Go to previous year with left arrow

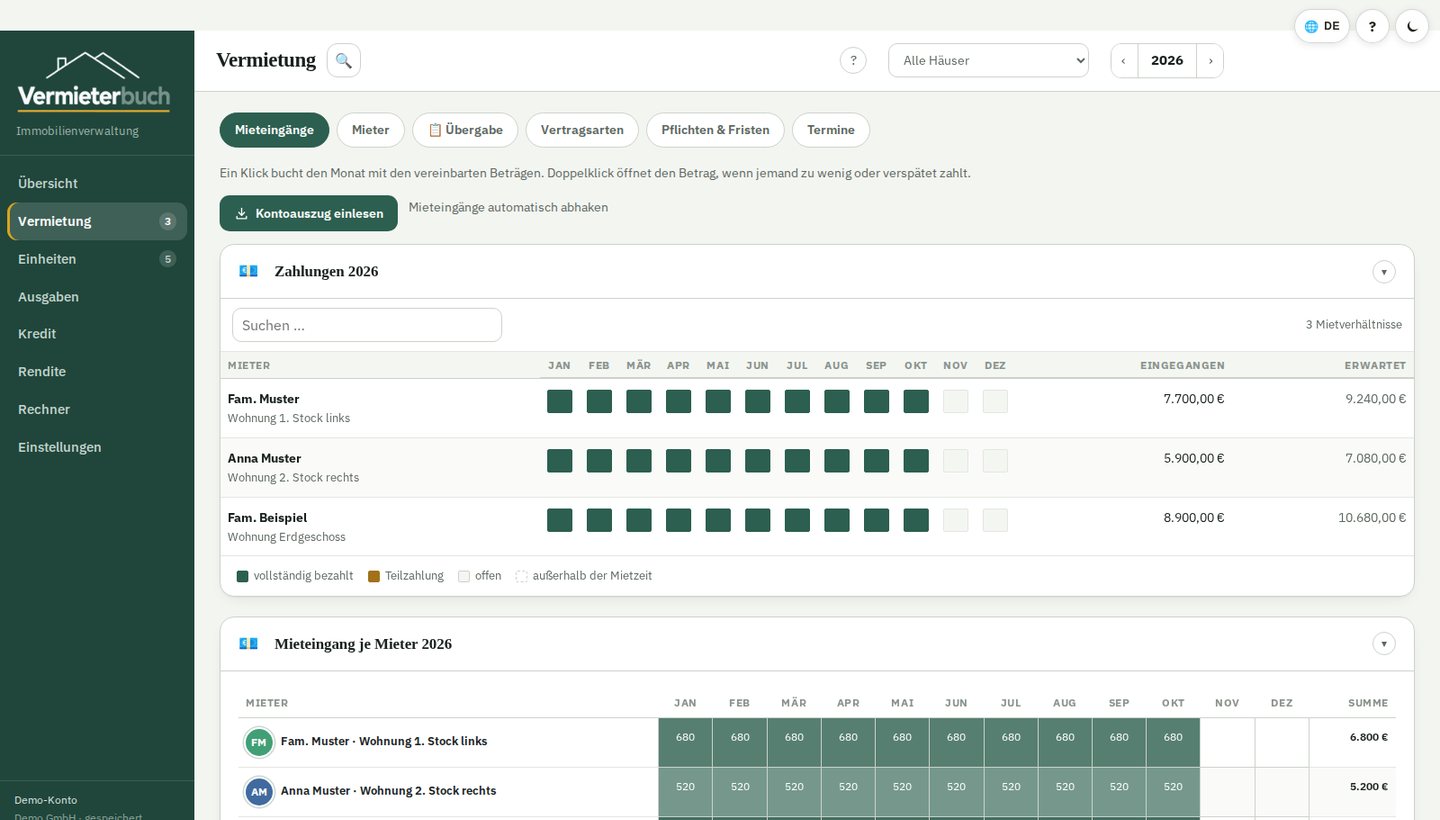[x=1124, y=60]
